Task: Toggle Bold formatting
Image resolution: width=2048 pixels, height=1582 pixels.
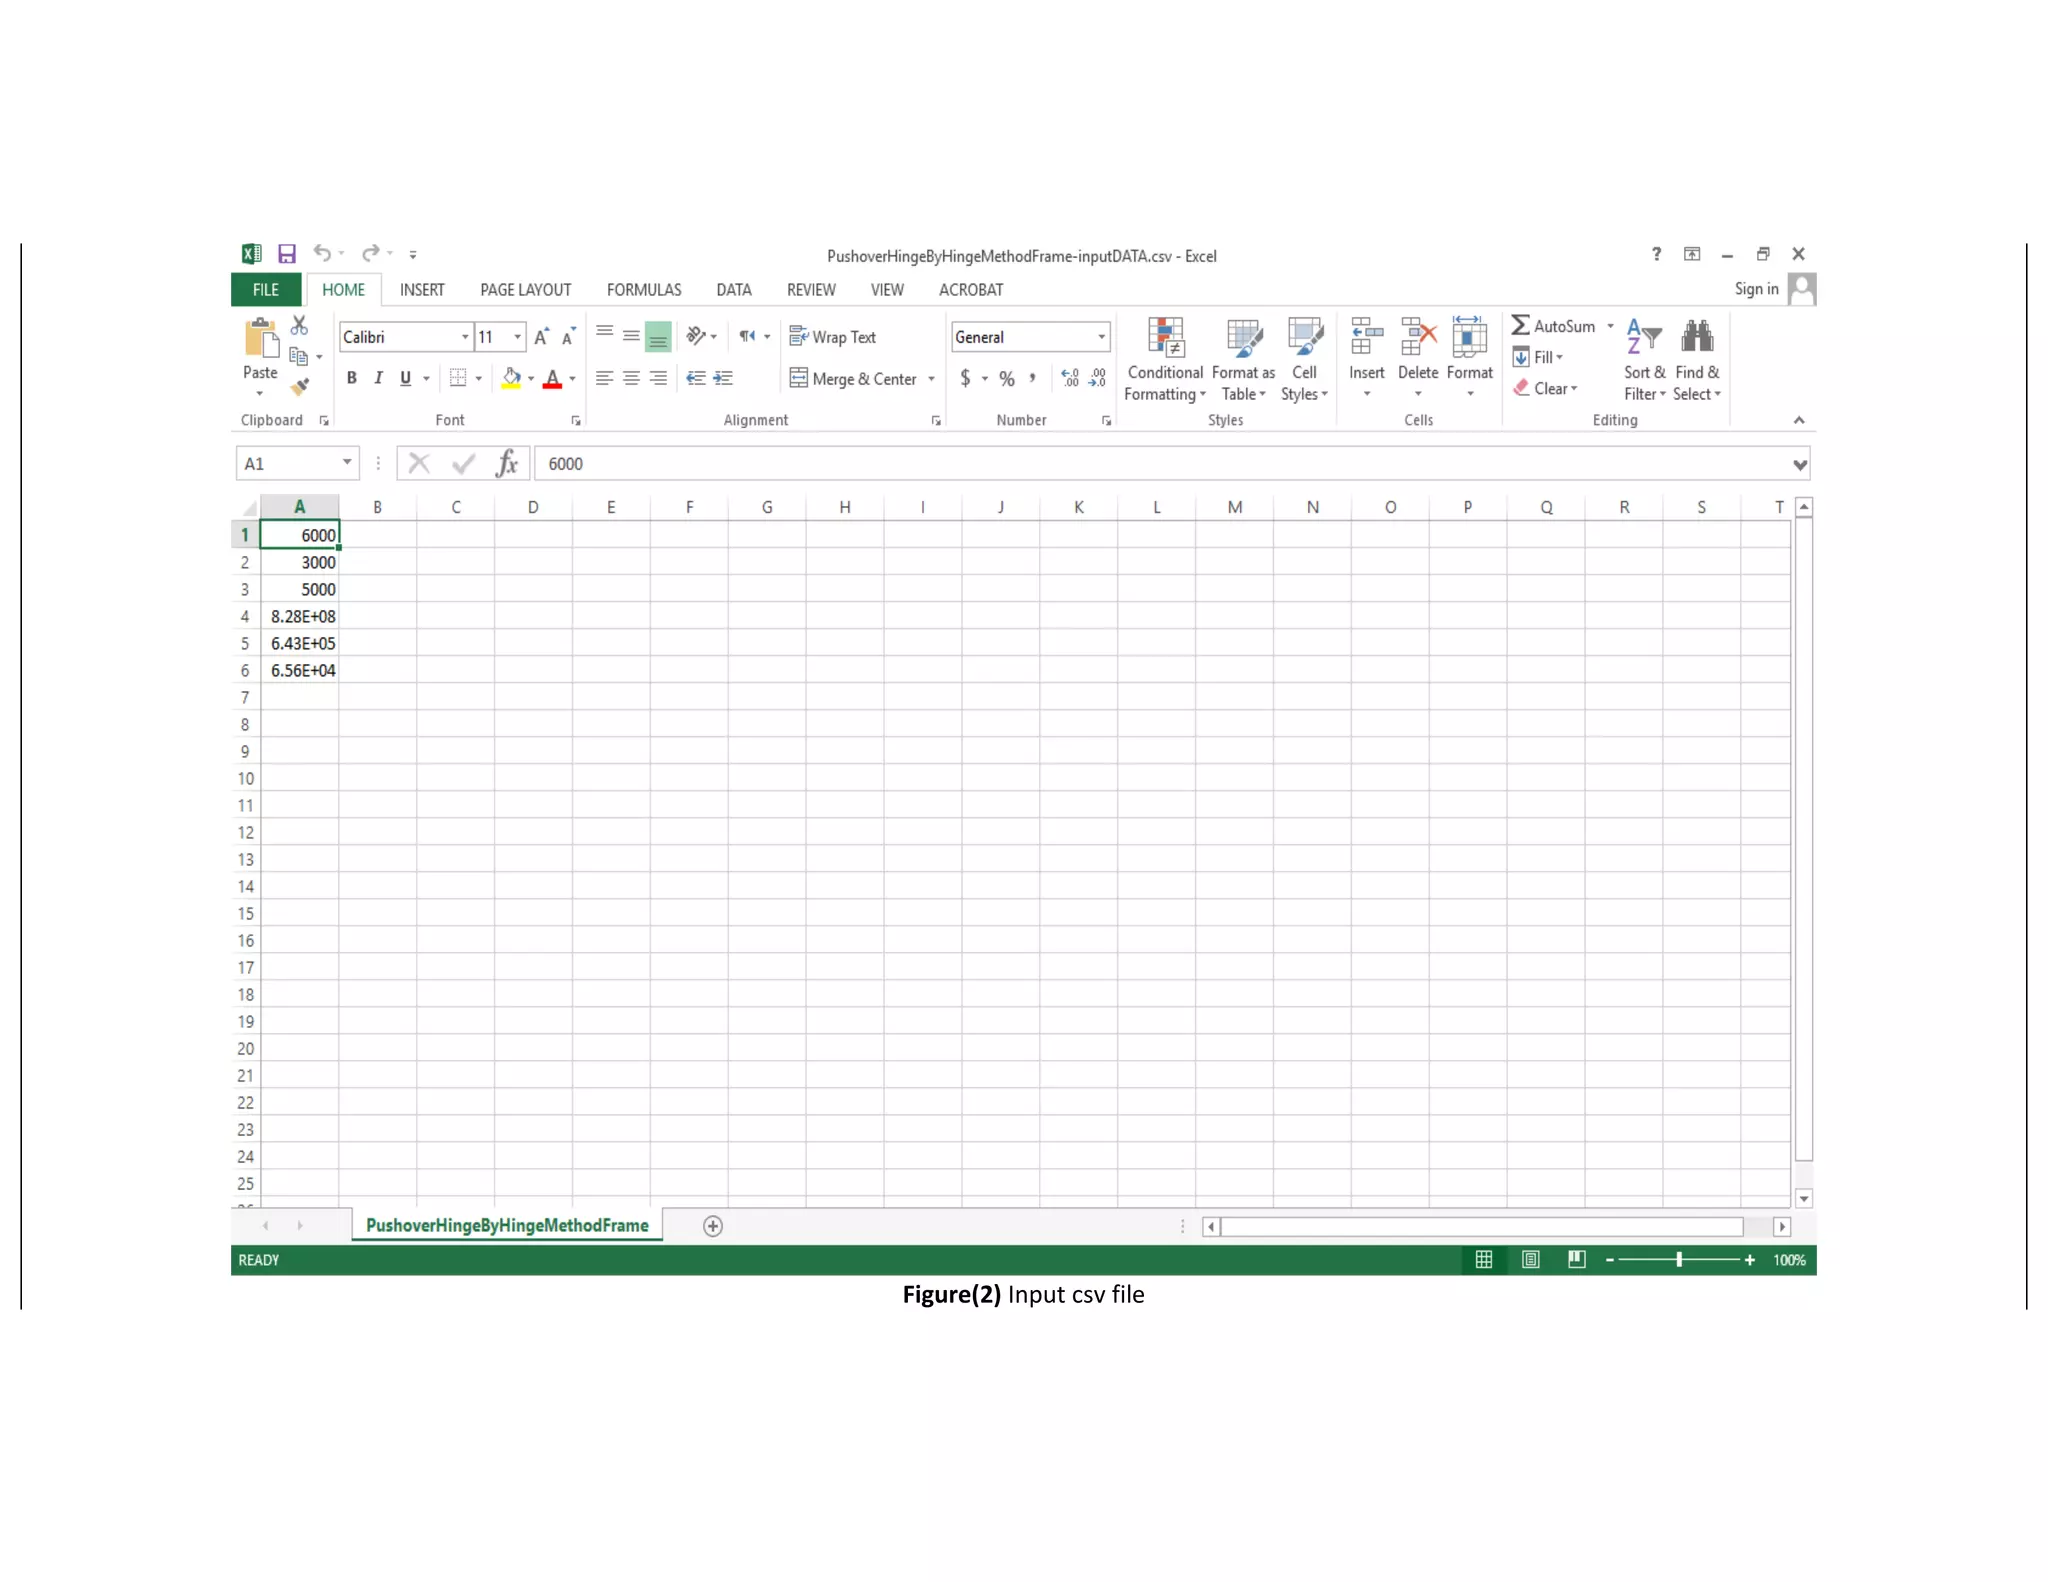Action: click(352, 378)
